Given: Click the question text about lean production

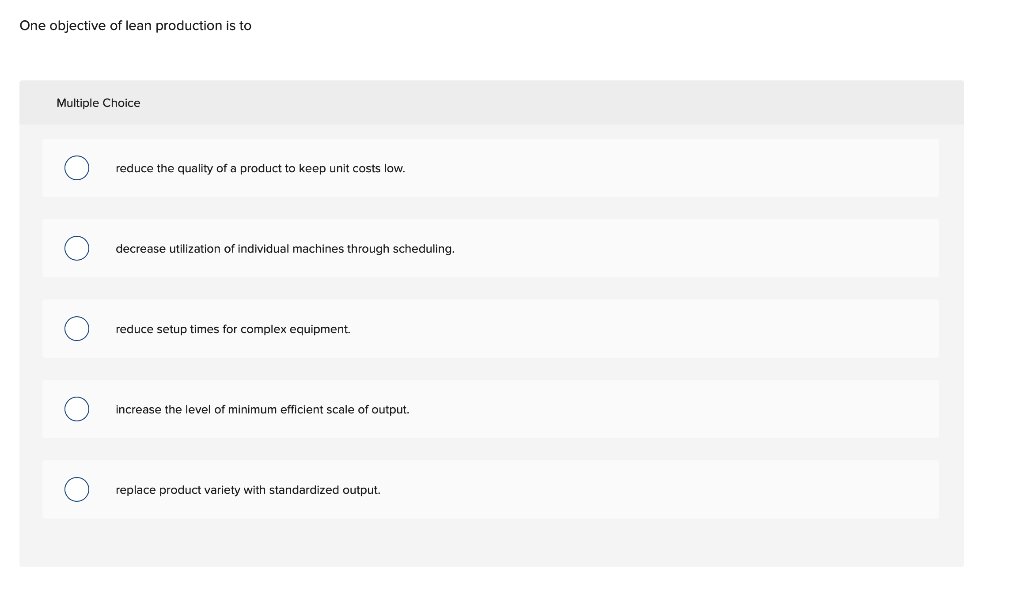Looking at the screenshot, I should click(135, 25).
